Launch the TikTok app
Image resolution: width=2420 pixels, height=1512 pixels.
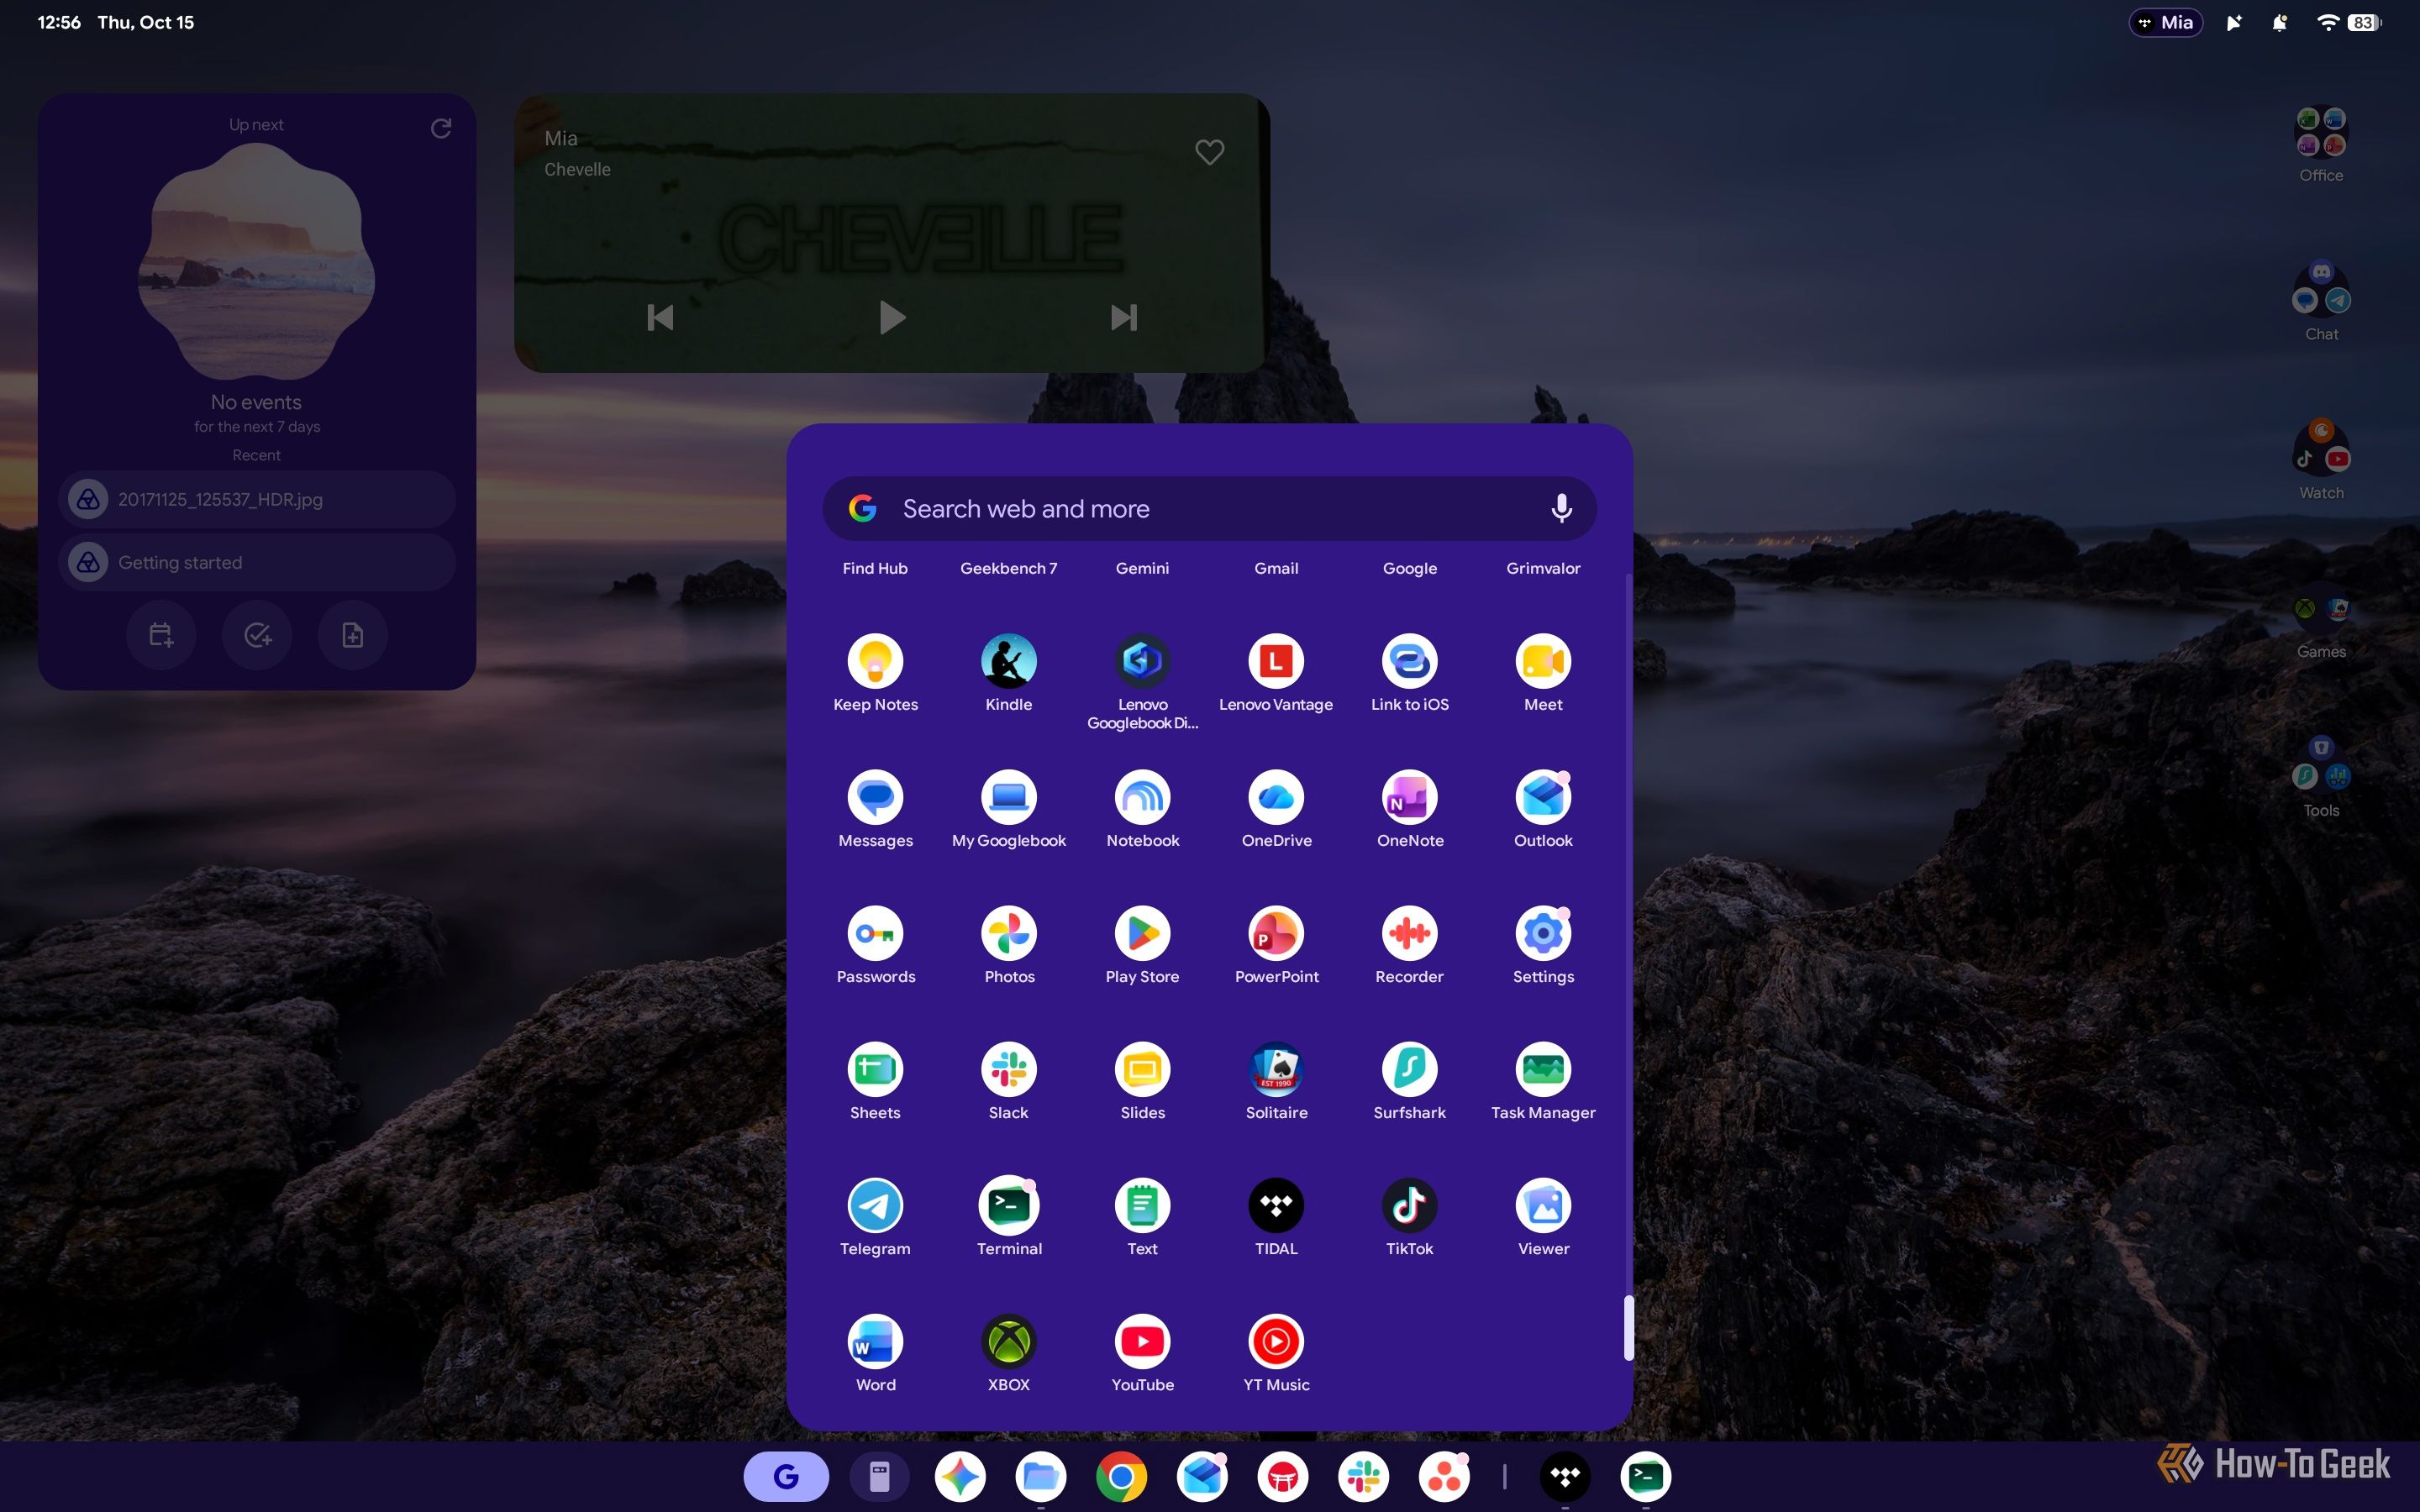point(1409,1205)
